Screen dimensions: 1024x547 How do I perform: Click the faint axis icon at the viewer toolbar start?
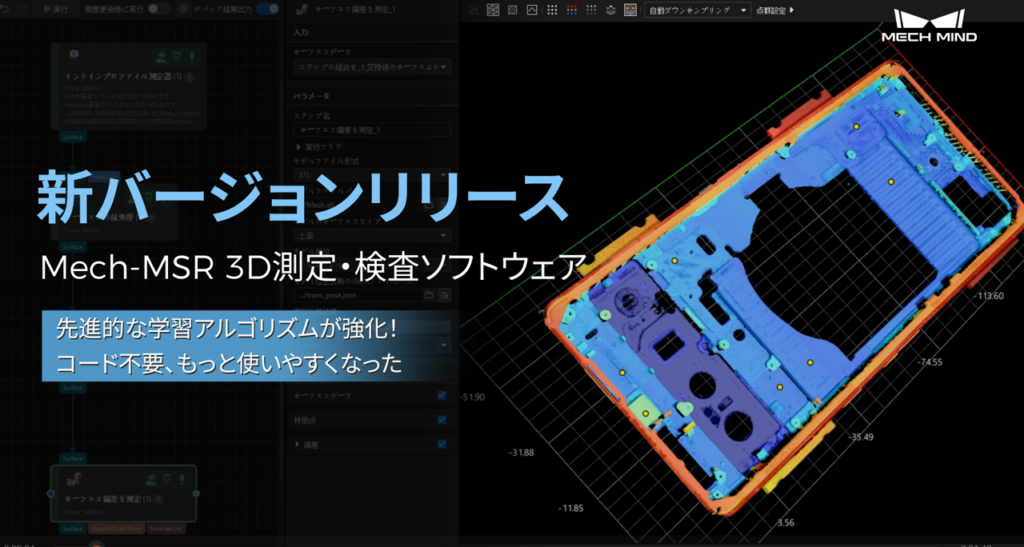[473, 10]
